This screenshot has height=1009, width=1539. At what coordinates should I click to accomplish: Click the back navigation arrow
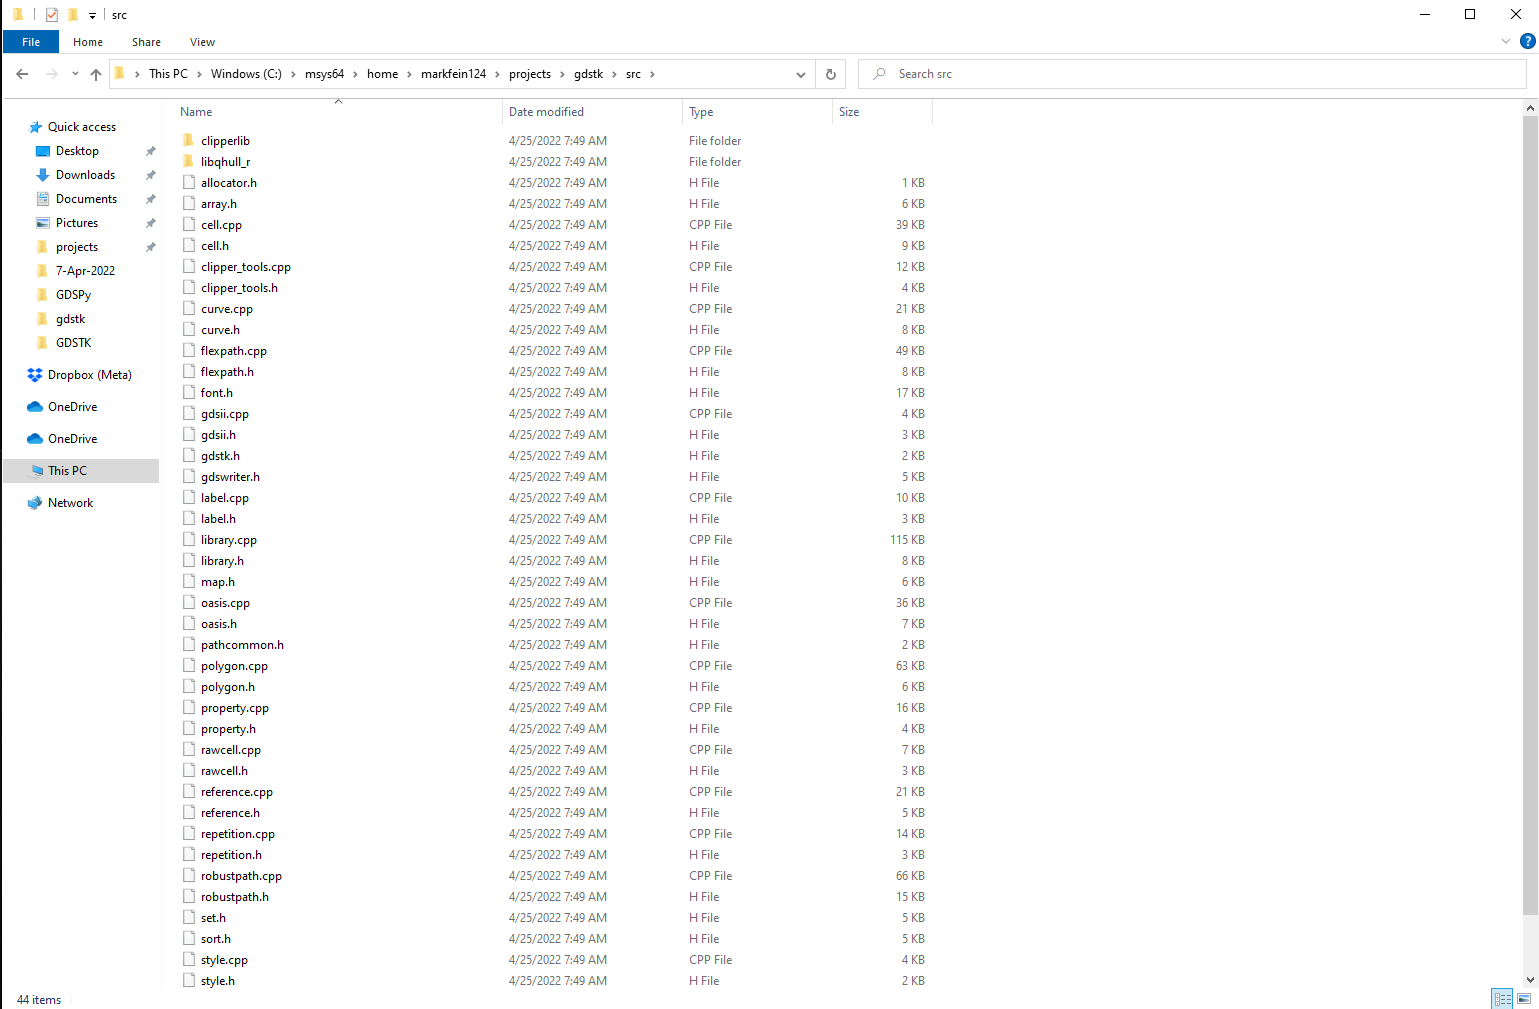[22, 73]
